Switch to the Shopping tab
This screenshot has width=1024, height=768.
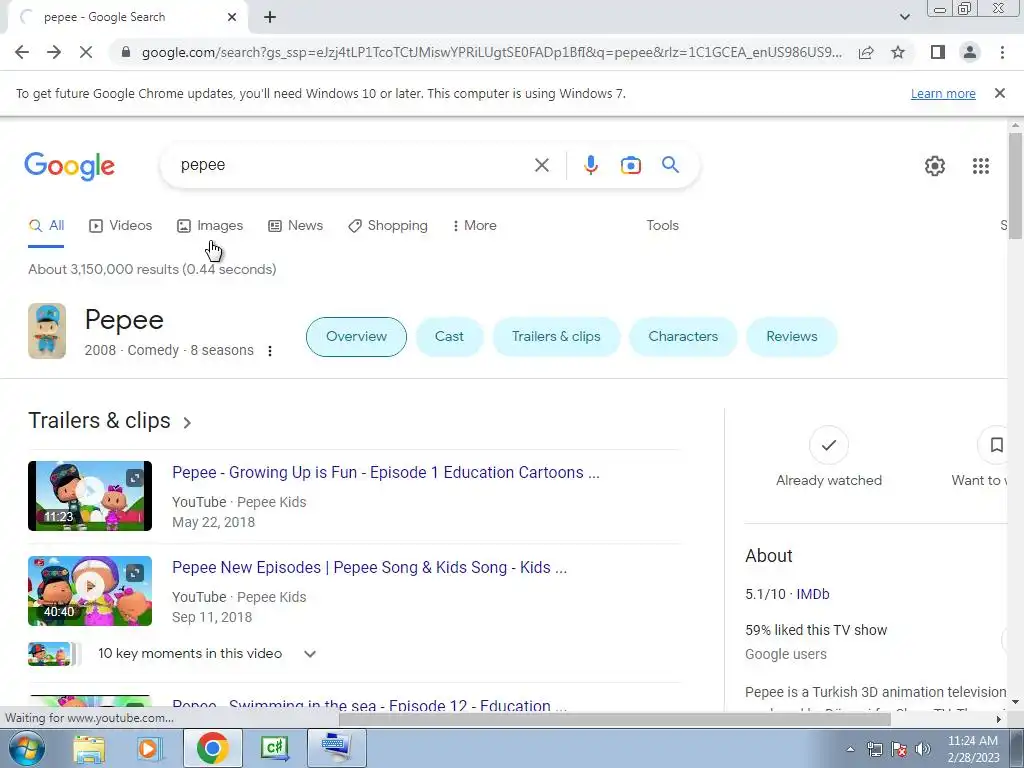(388, 226)
